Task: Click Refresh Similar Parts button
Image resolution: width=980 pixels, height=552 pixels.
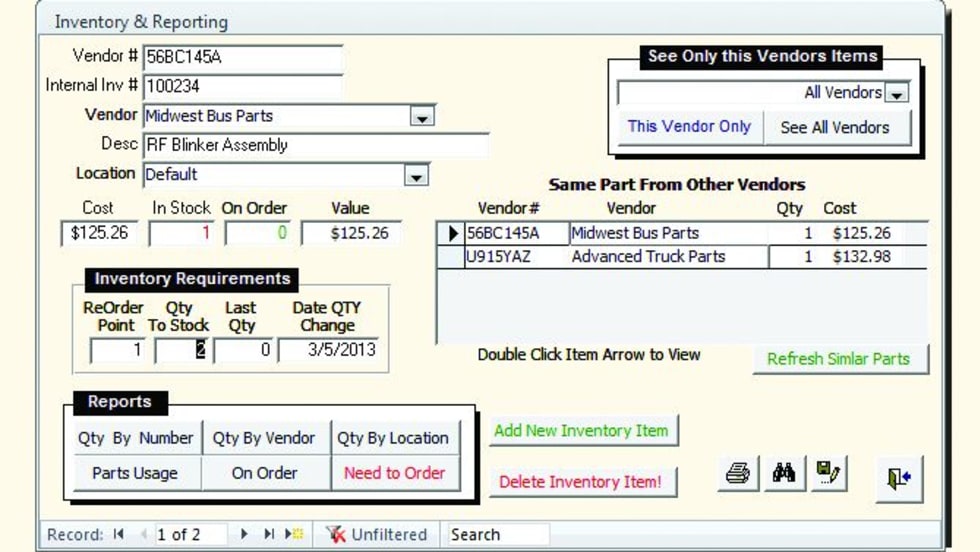Action: [x=838, y=359]
